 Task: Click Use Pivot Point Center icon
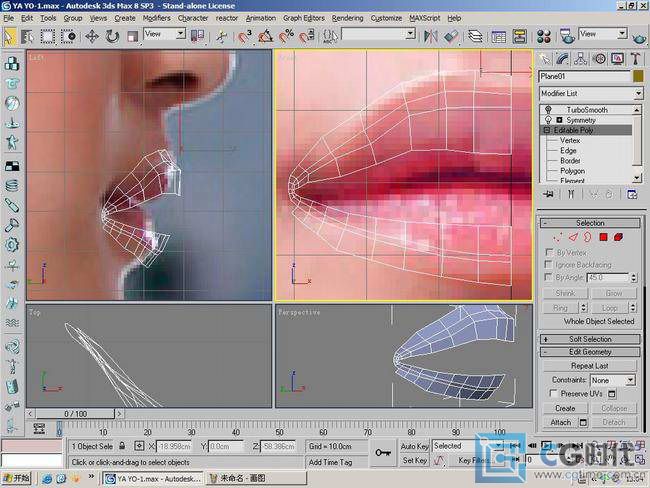tap(197, 36)
